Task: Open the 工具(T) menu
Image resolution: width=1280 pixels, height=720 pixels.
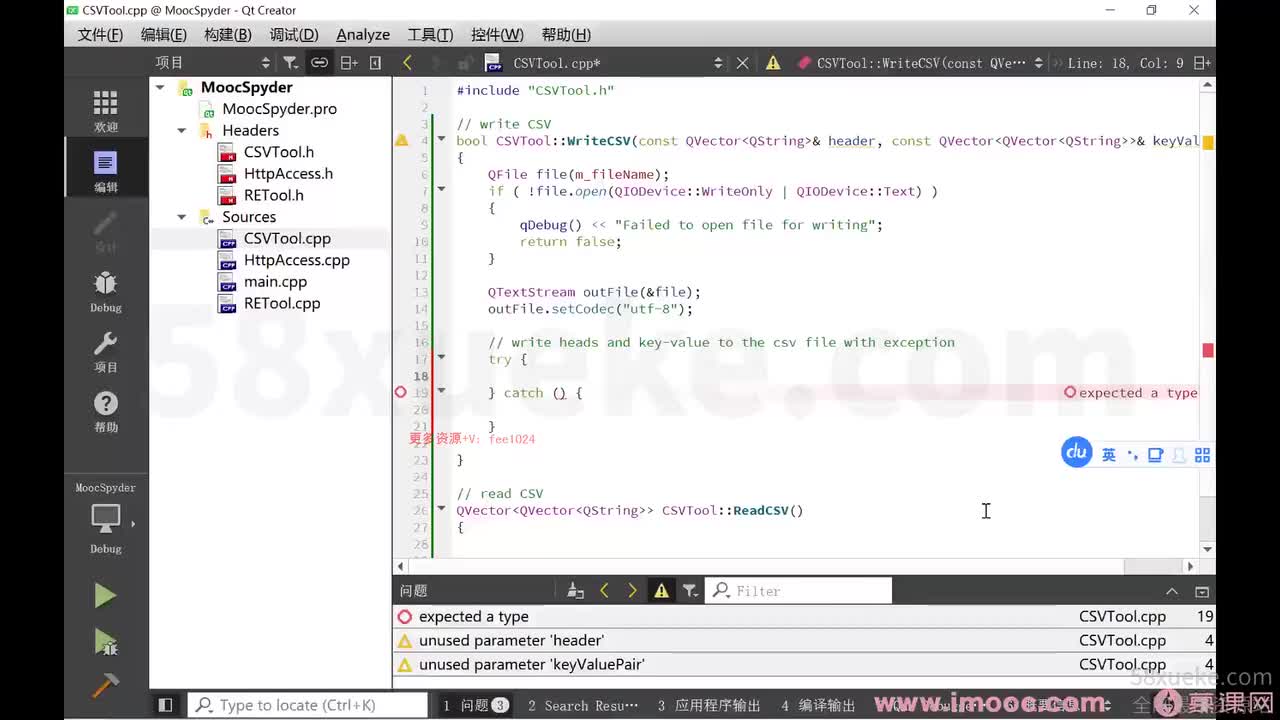Action: click(x=430, y=34)
